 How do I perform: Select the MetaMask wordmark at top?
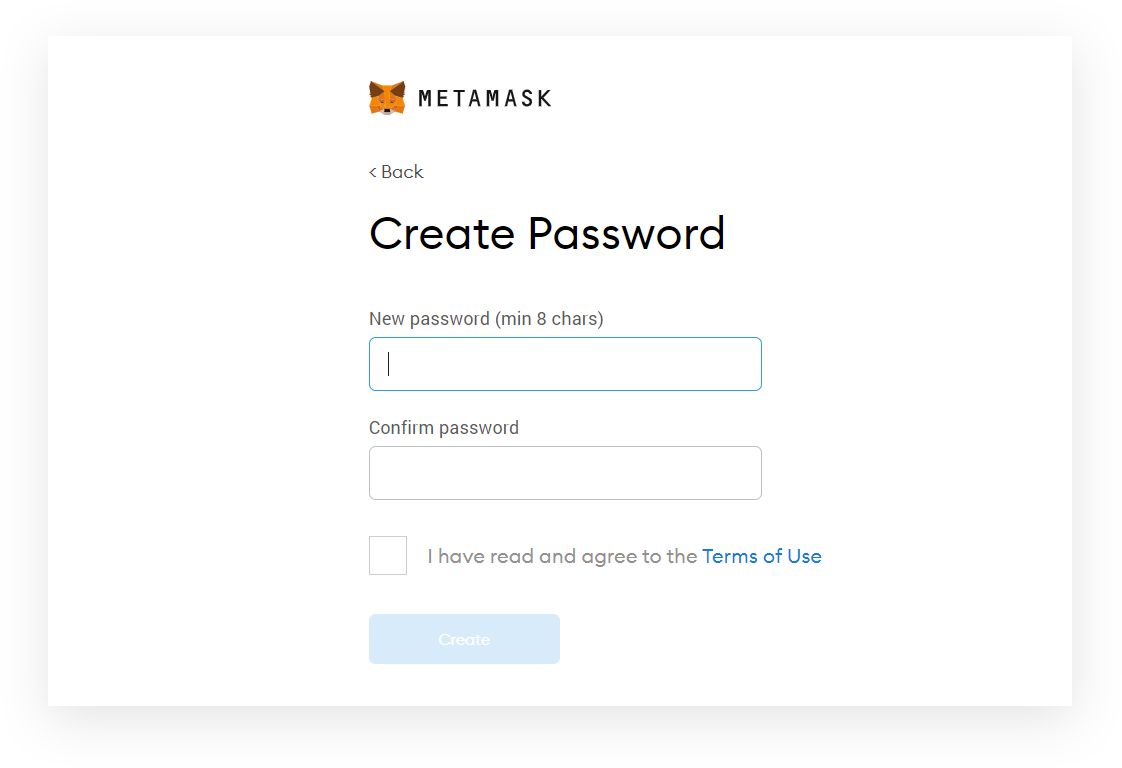pyautogui.click(x=487, y=98)
